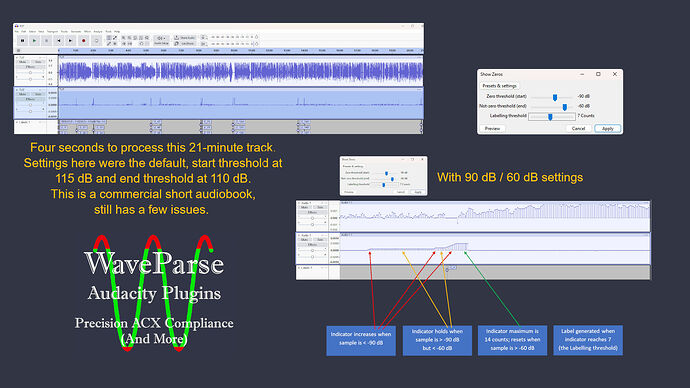This screenshot has height=388, width=690.
Task: Open Effects for first Audio 1 track, lower window
Action: click(312, 212)
